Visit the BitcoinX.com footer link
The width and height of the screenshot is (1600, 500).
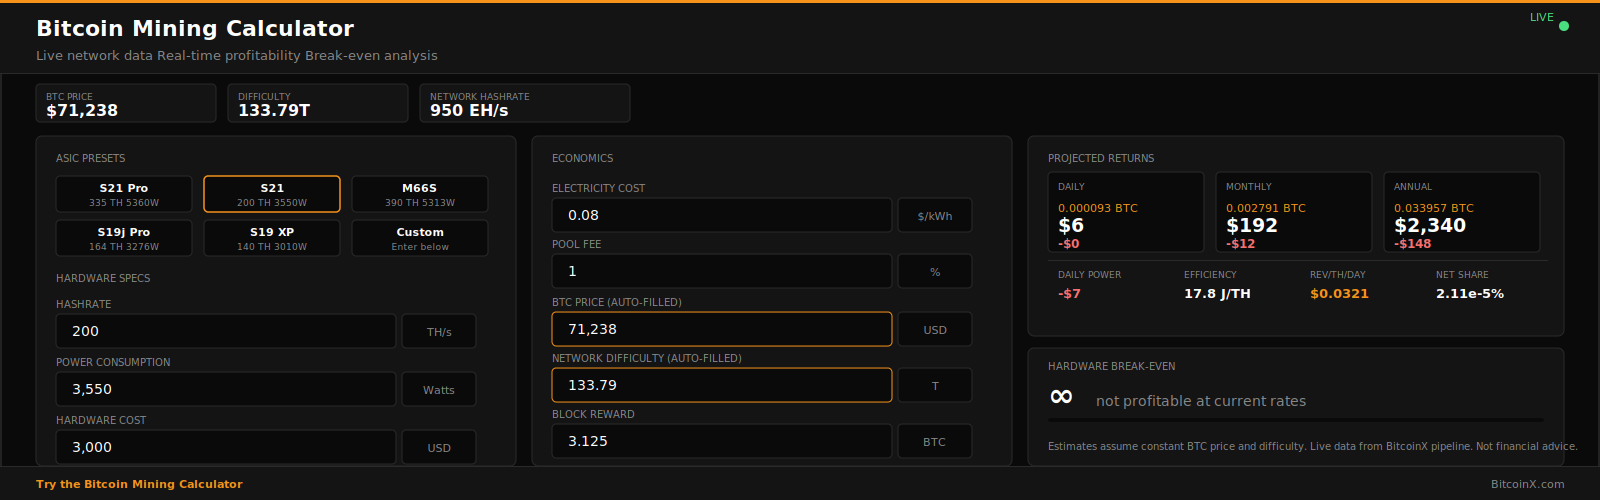coord(1527,484)
